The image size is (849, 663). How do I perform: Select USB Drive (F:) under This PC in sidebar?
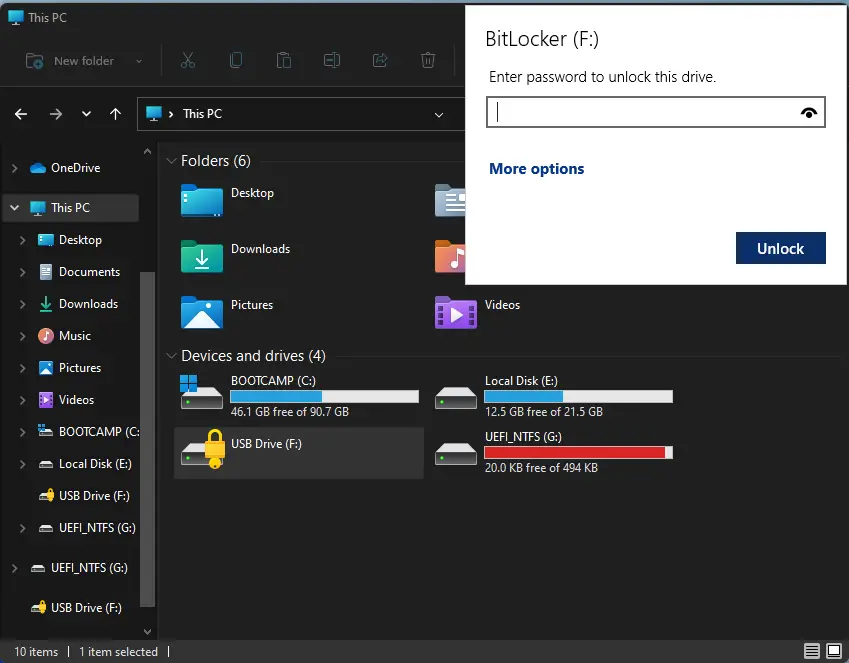(94, 496)
